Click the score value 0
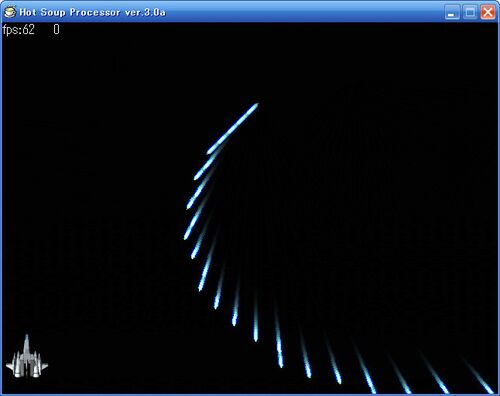The width and height of the screenshot is (500, 396). point(56,30)
